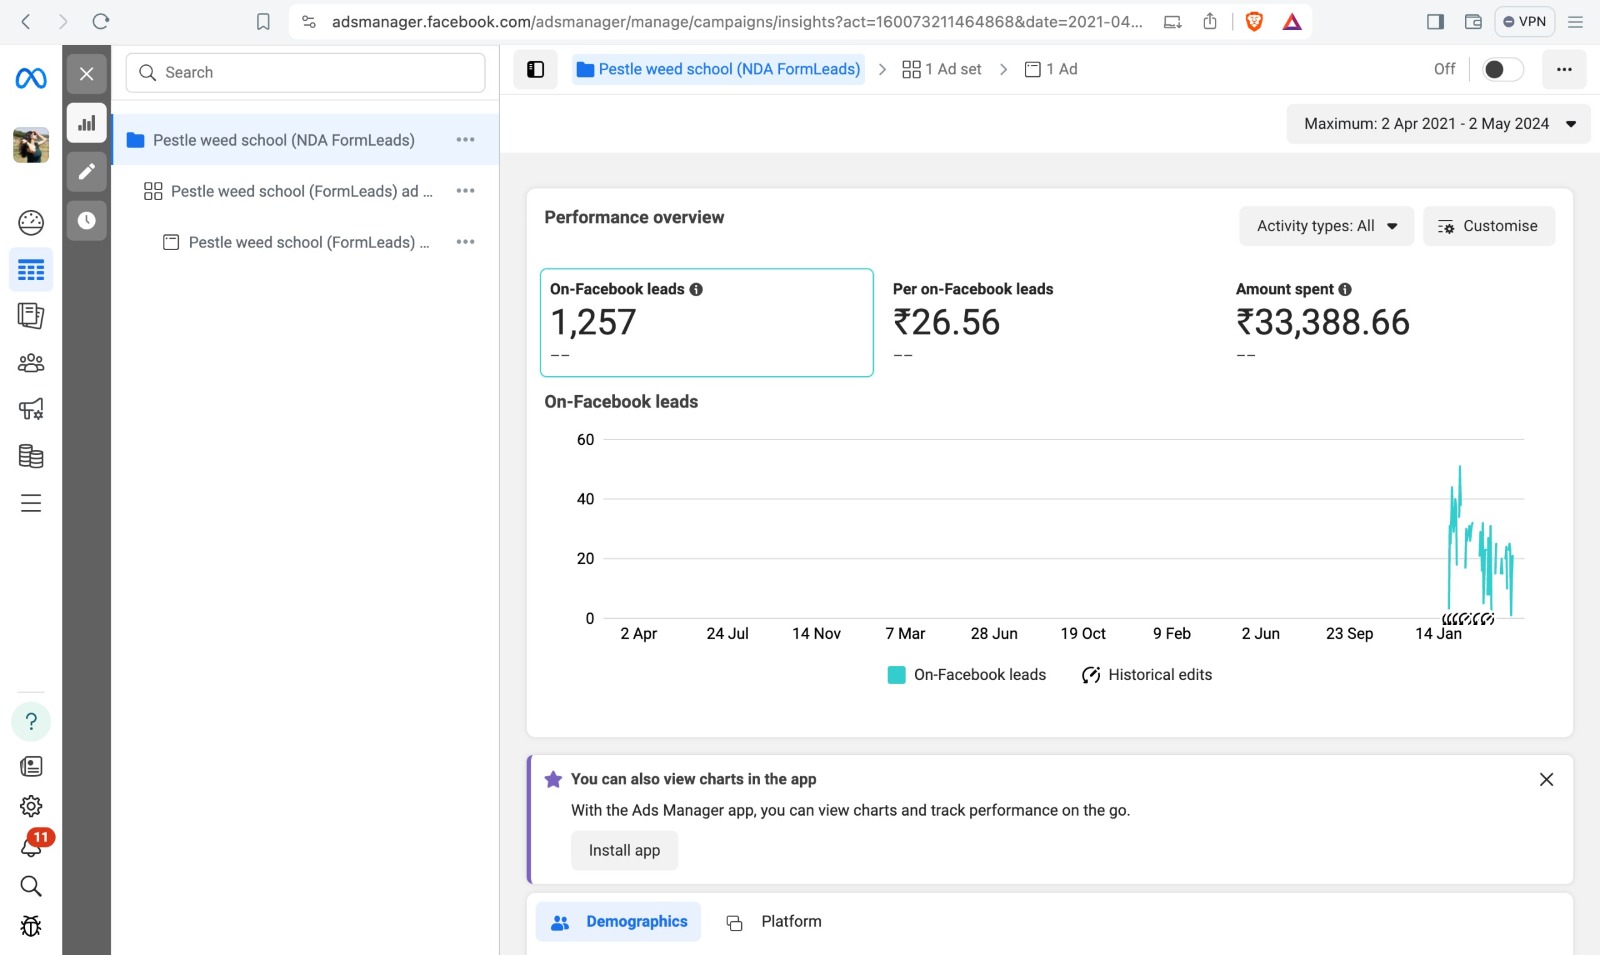1600x955 pixels.
Task: Open Audiences people icon
Action: click(x=31, y=363)
